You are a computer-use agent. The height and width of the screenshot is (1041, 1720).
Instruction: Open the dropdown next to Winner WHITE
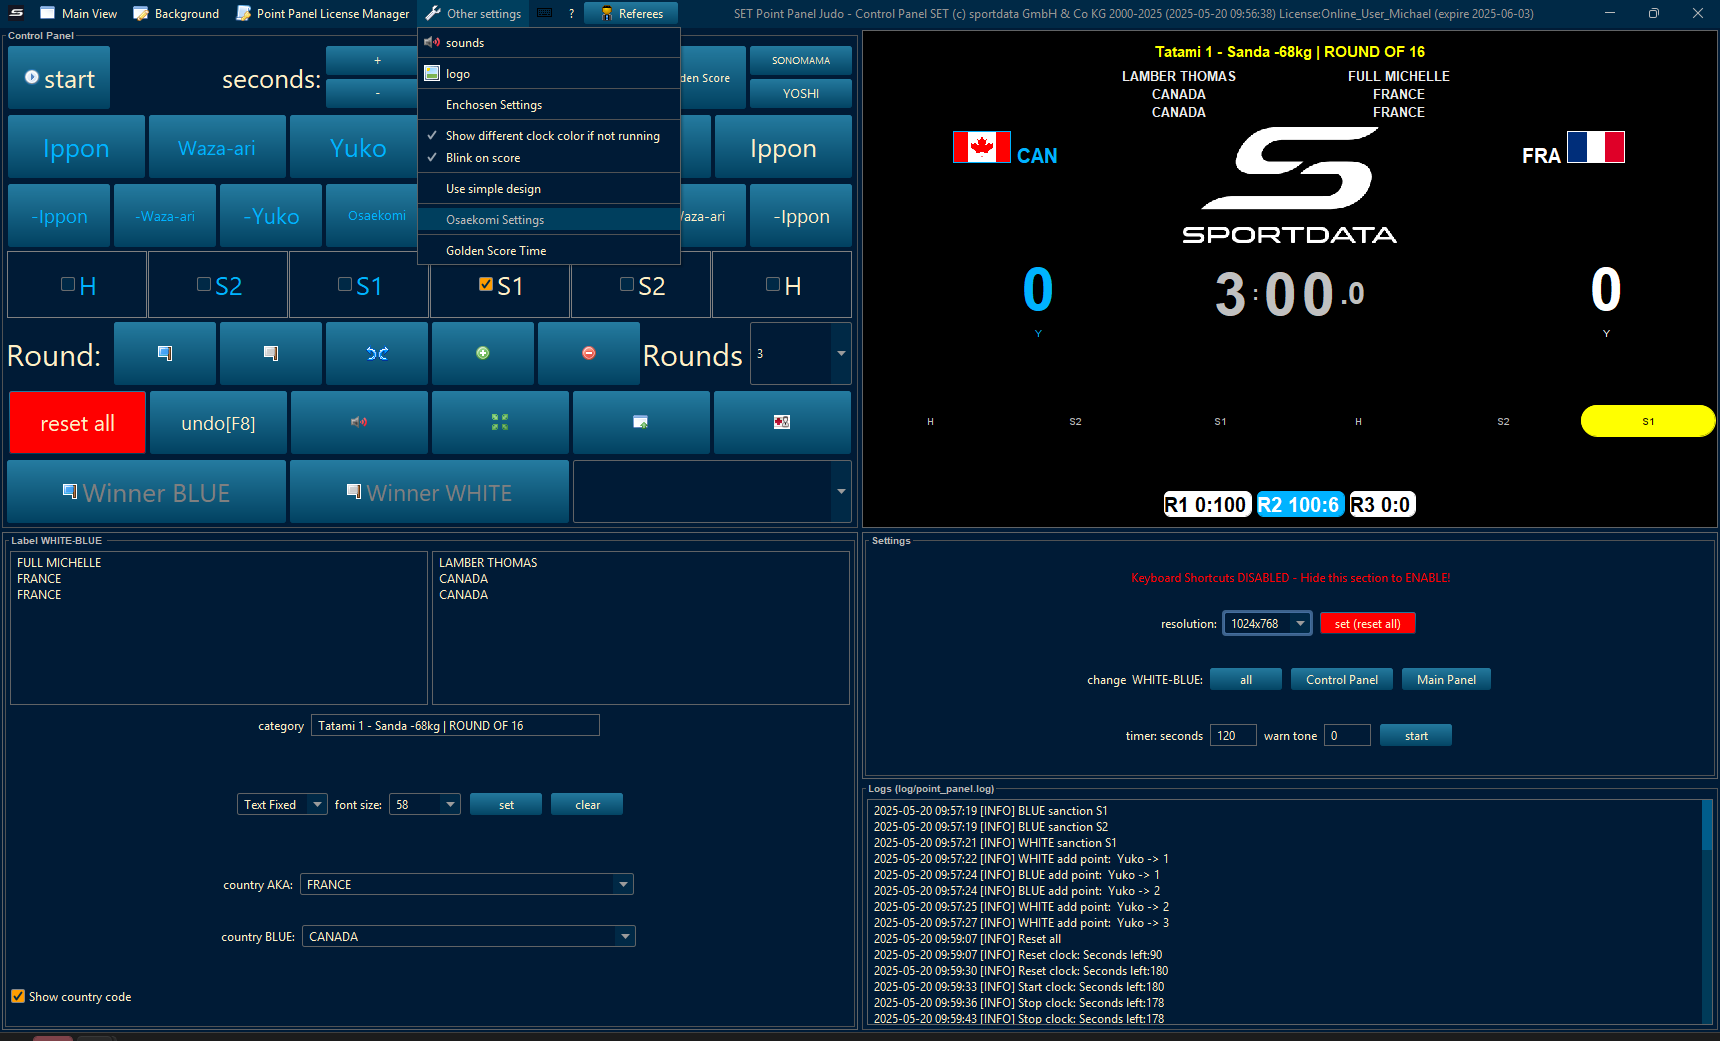[712, 492]
